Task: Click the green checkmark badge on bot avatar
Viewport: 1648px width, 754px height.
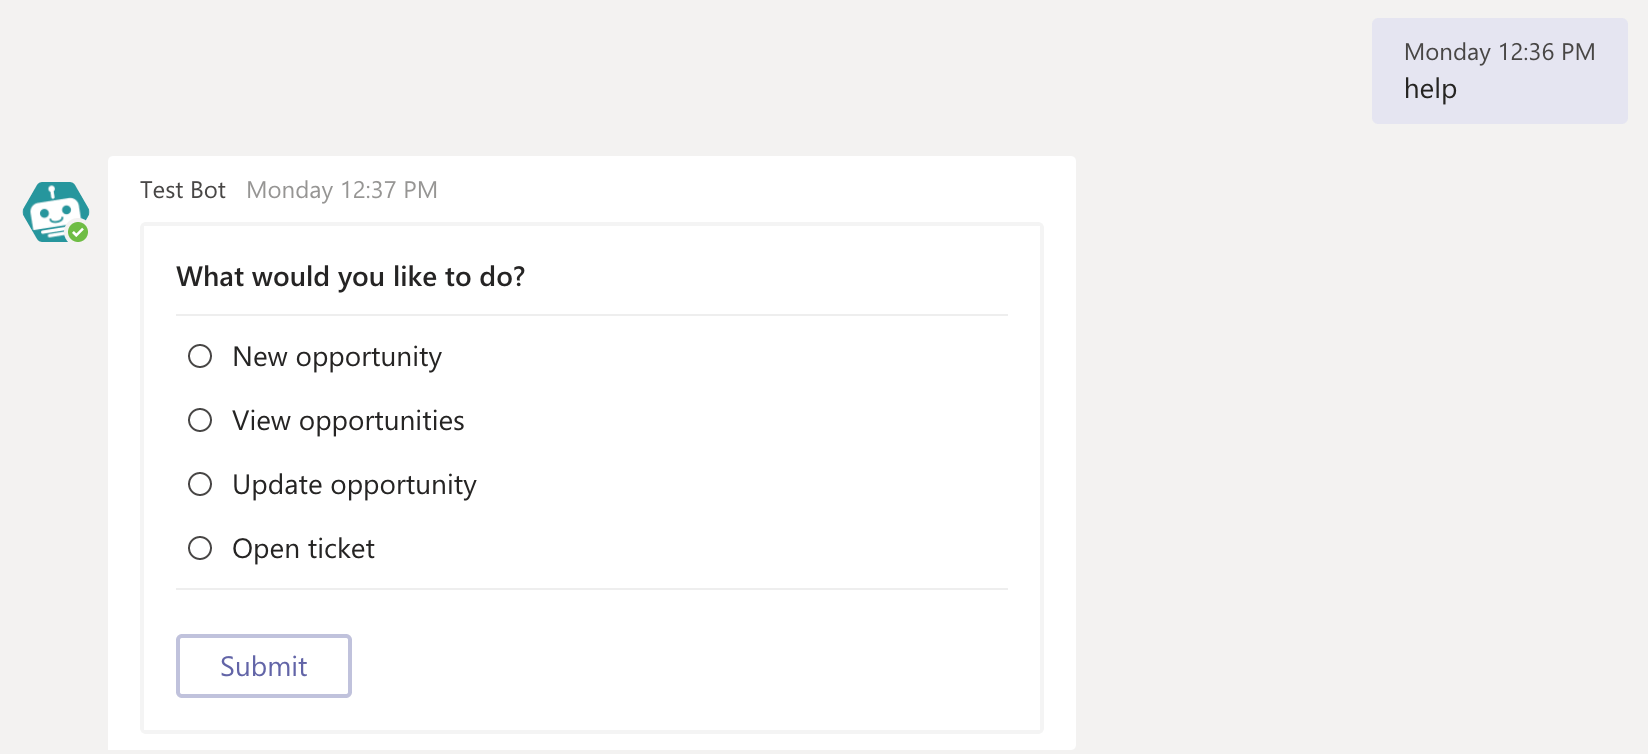Action: coord(78,232)
